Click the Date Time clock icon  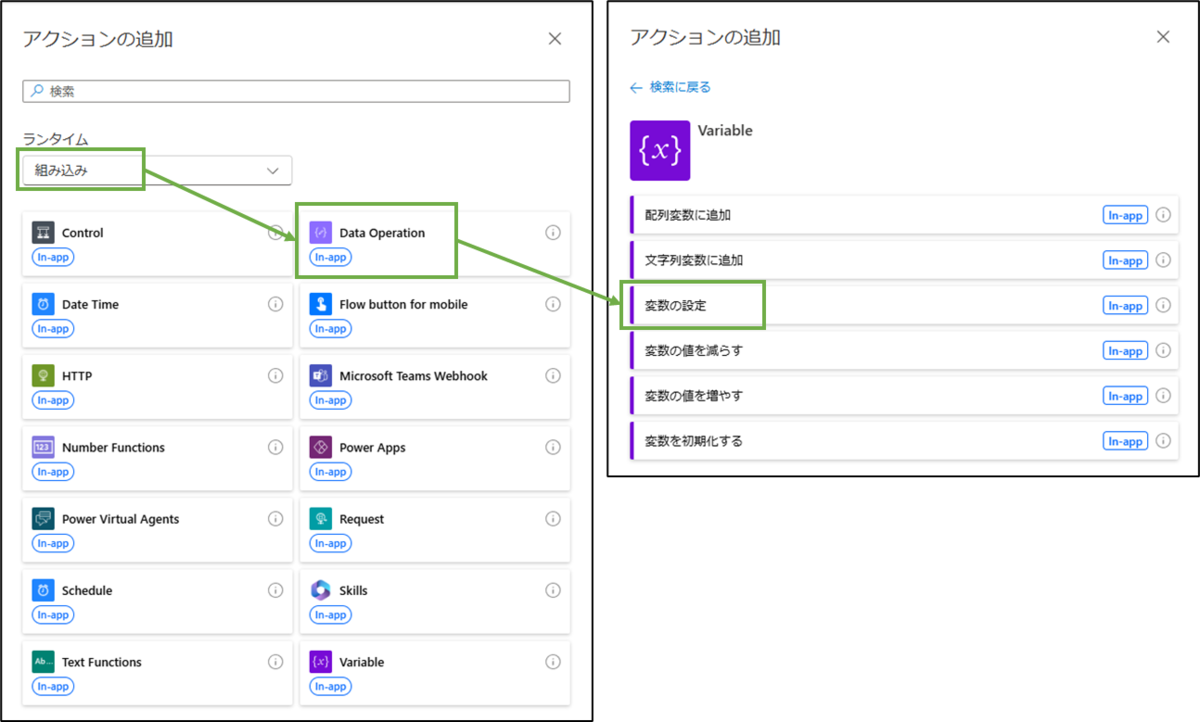pyautogui.click(x=43, y=304)
